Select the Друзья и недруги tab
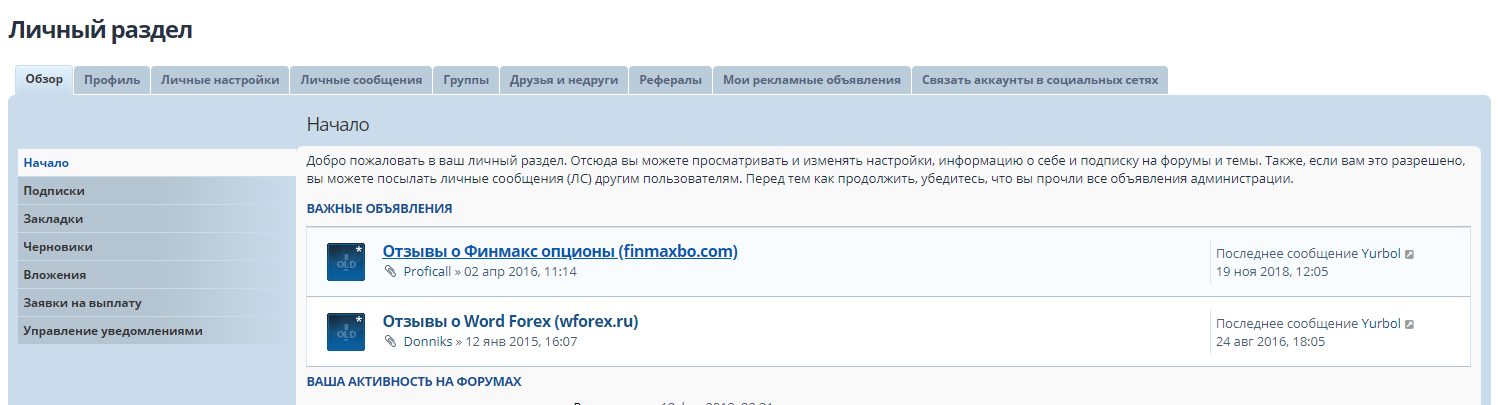The image size is (1501, 405). (564, 80)
